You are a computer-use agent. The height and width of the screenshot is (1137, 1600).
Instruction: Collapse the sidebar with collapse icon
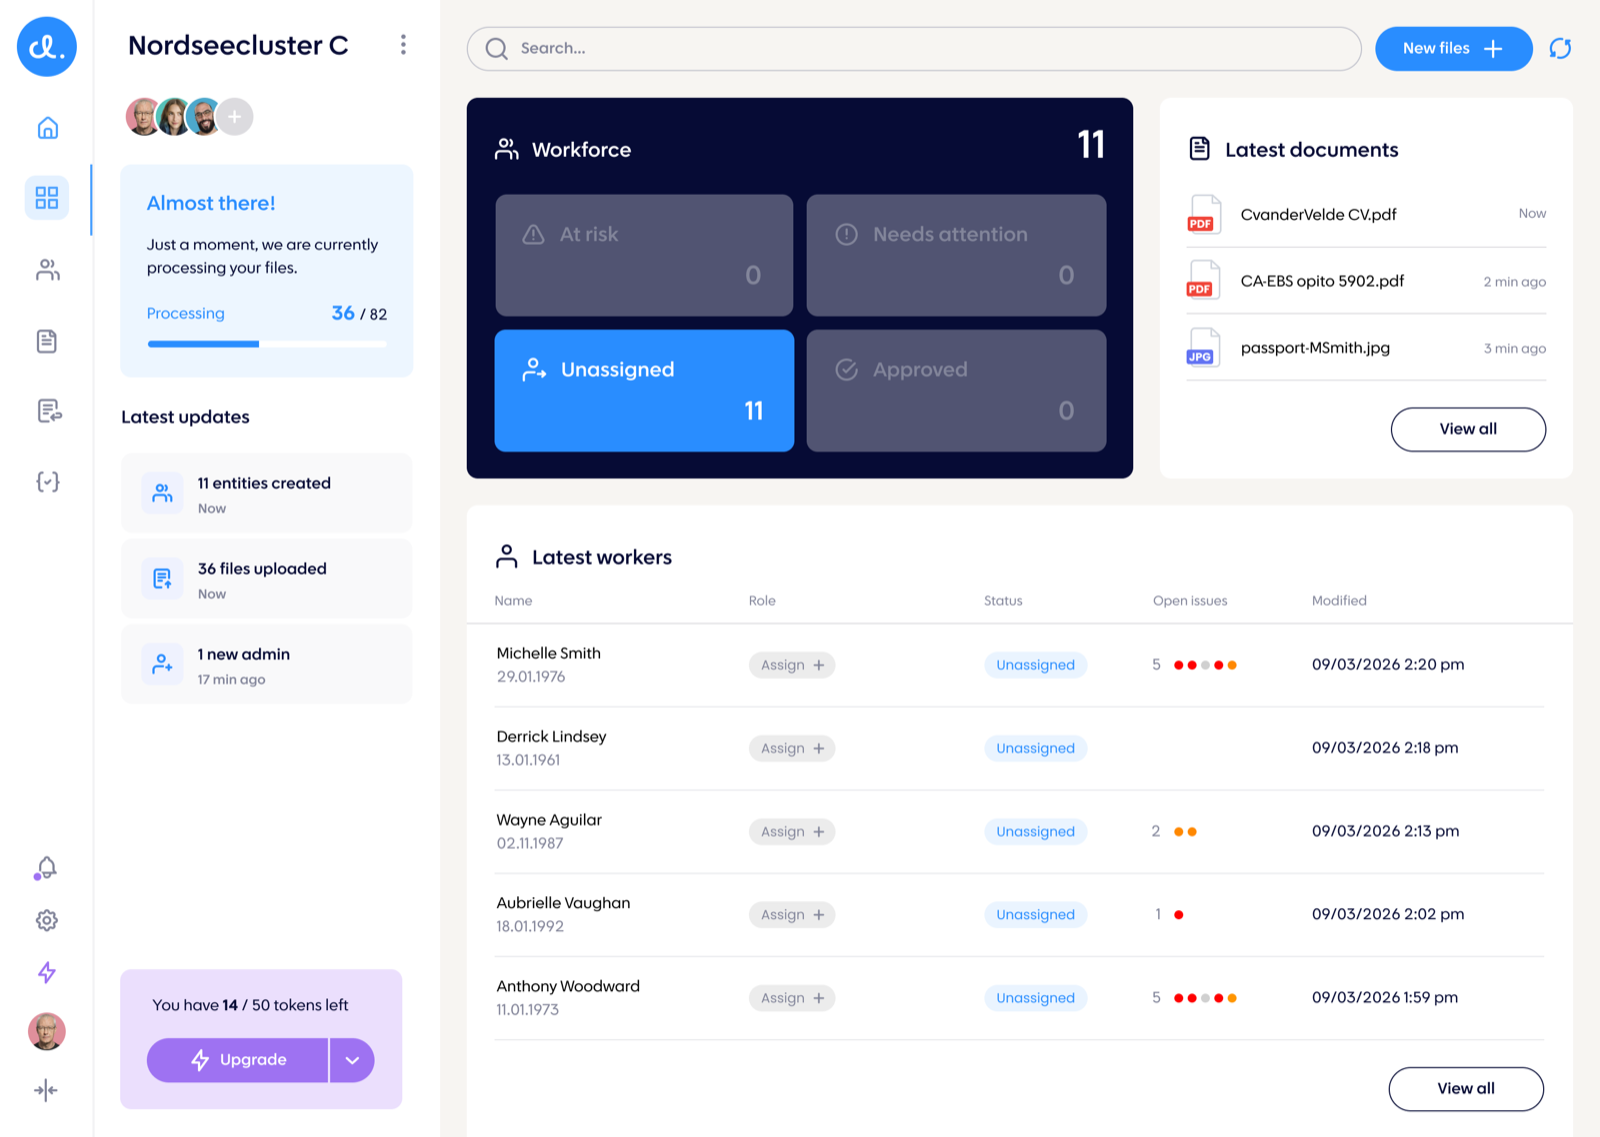tap(46, 1090)
